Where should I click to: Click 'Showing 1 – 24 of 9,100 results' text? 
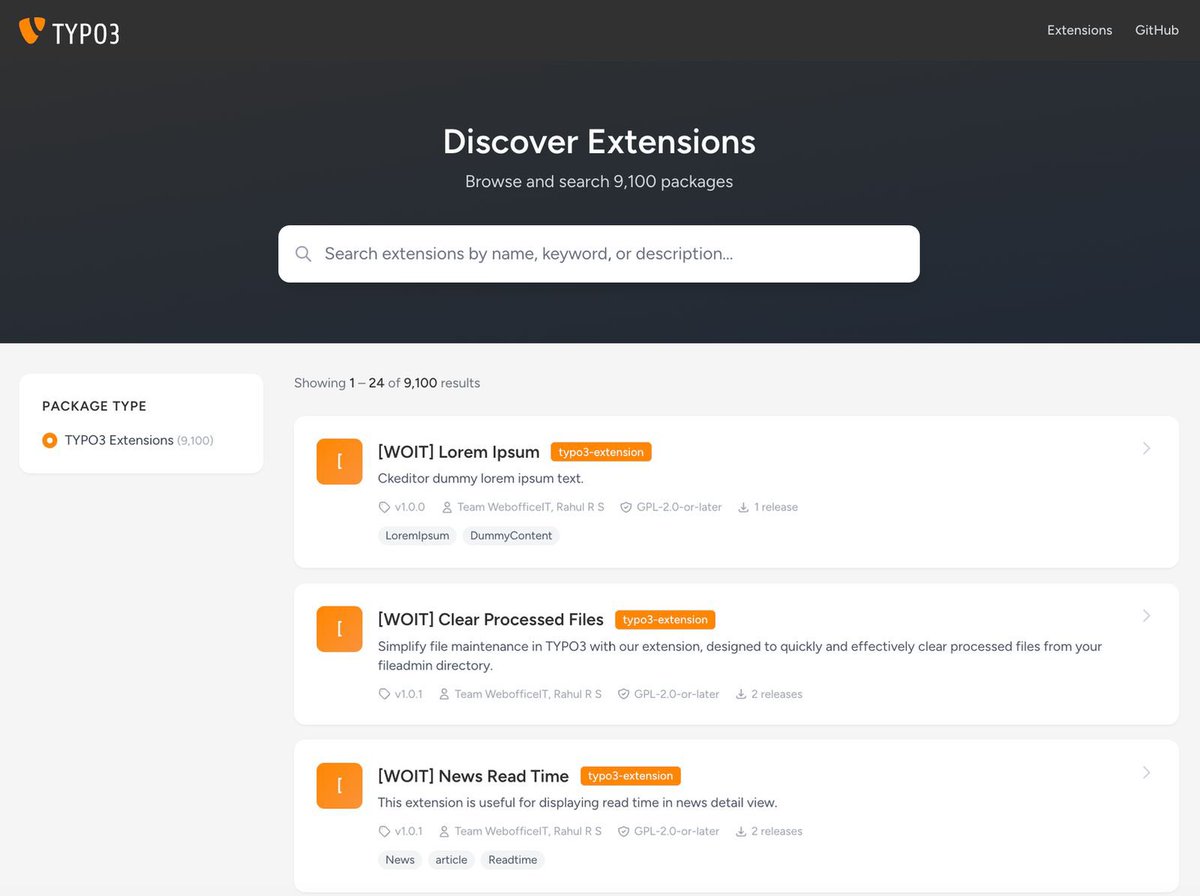coord(387,383)
